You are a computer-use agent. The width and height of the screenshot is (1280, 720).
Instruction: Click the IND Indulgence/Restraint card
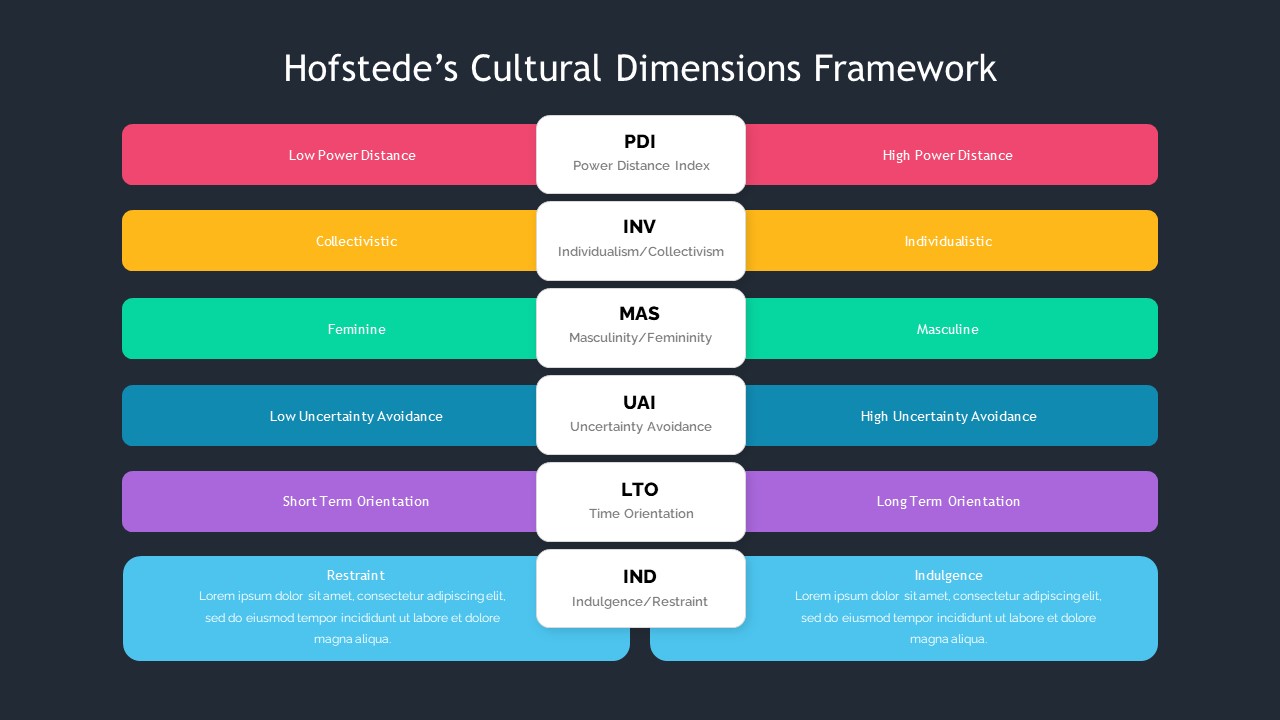point(641,588)
